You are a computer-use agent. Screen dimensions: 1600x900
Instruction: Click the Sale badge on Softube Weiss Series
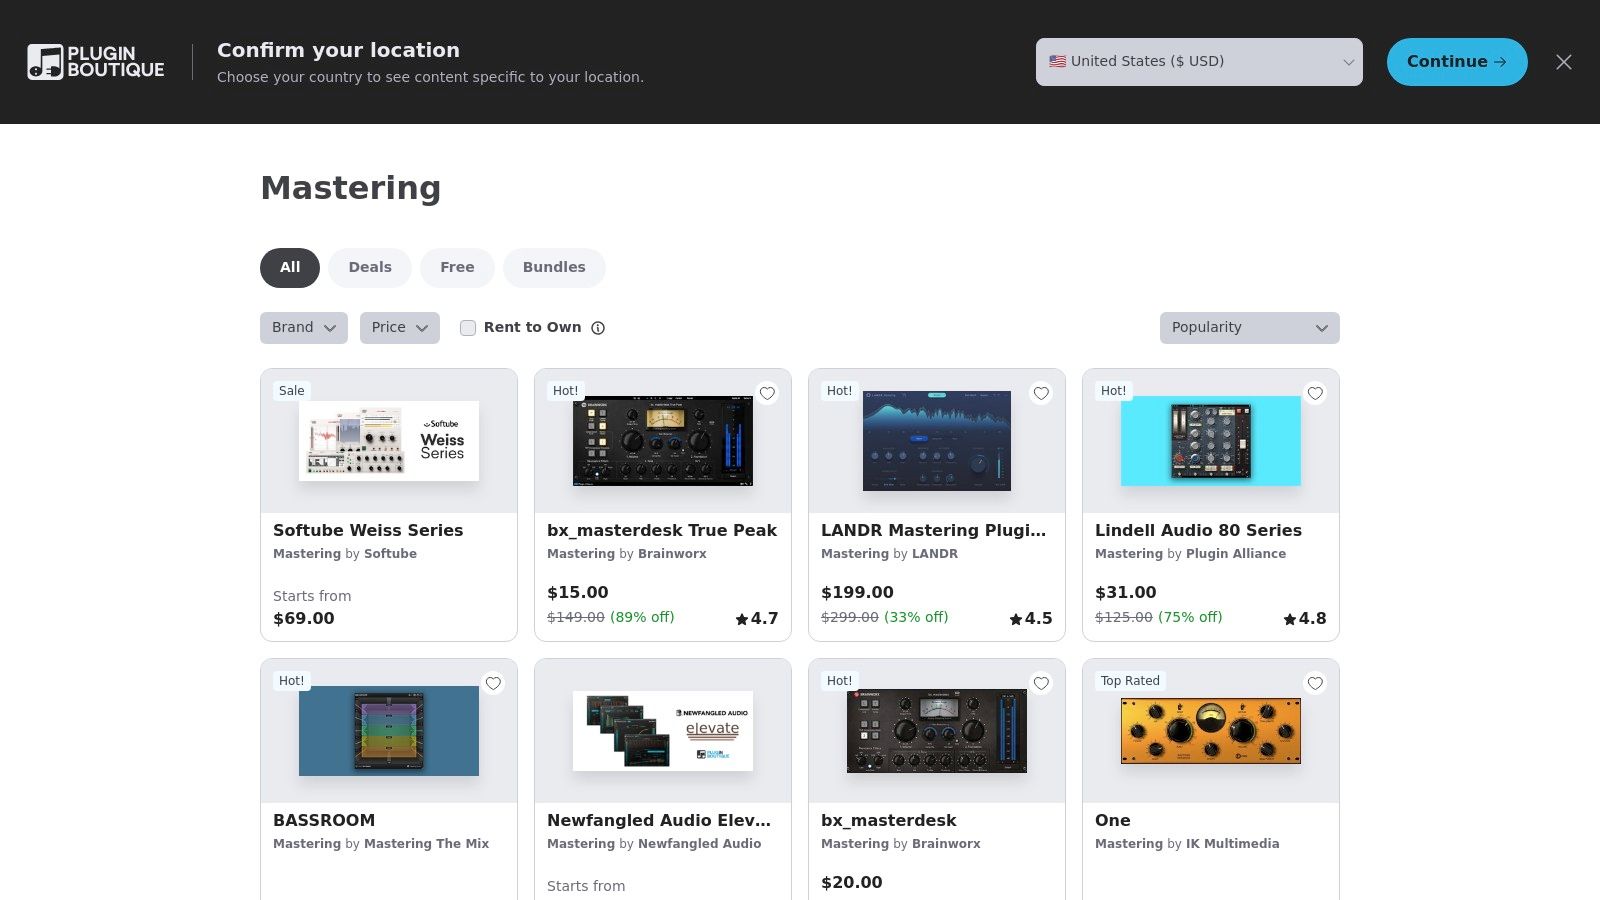292,391
